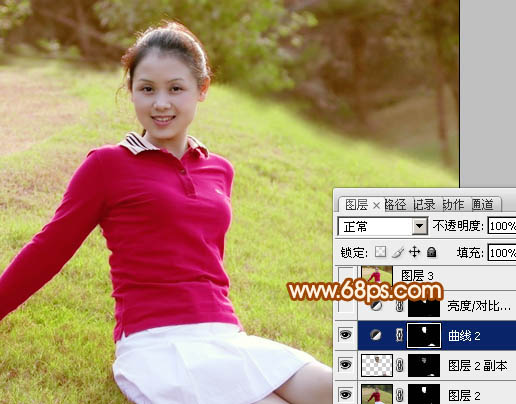Click the mask link icon on 图层 2 副本
The width and height of the screenshot is (516, 404).
click(399, 365)
